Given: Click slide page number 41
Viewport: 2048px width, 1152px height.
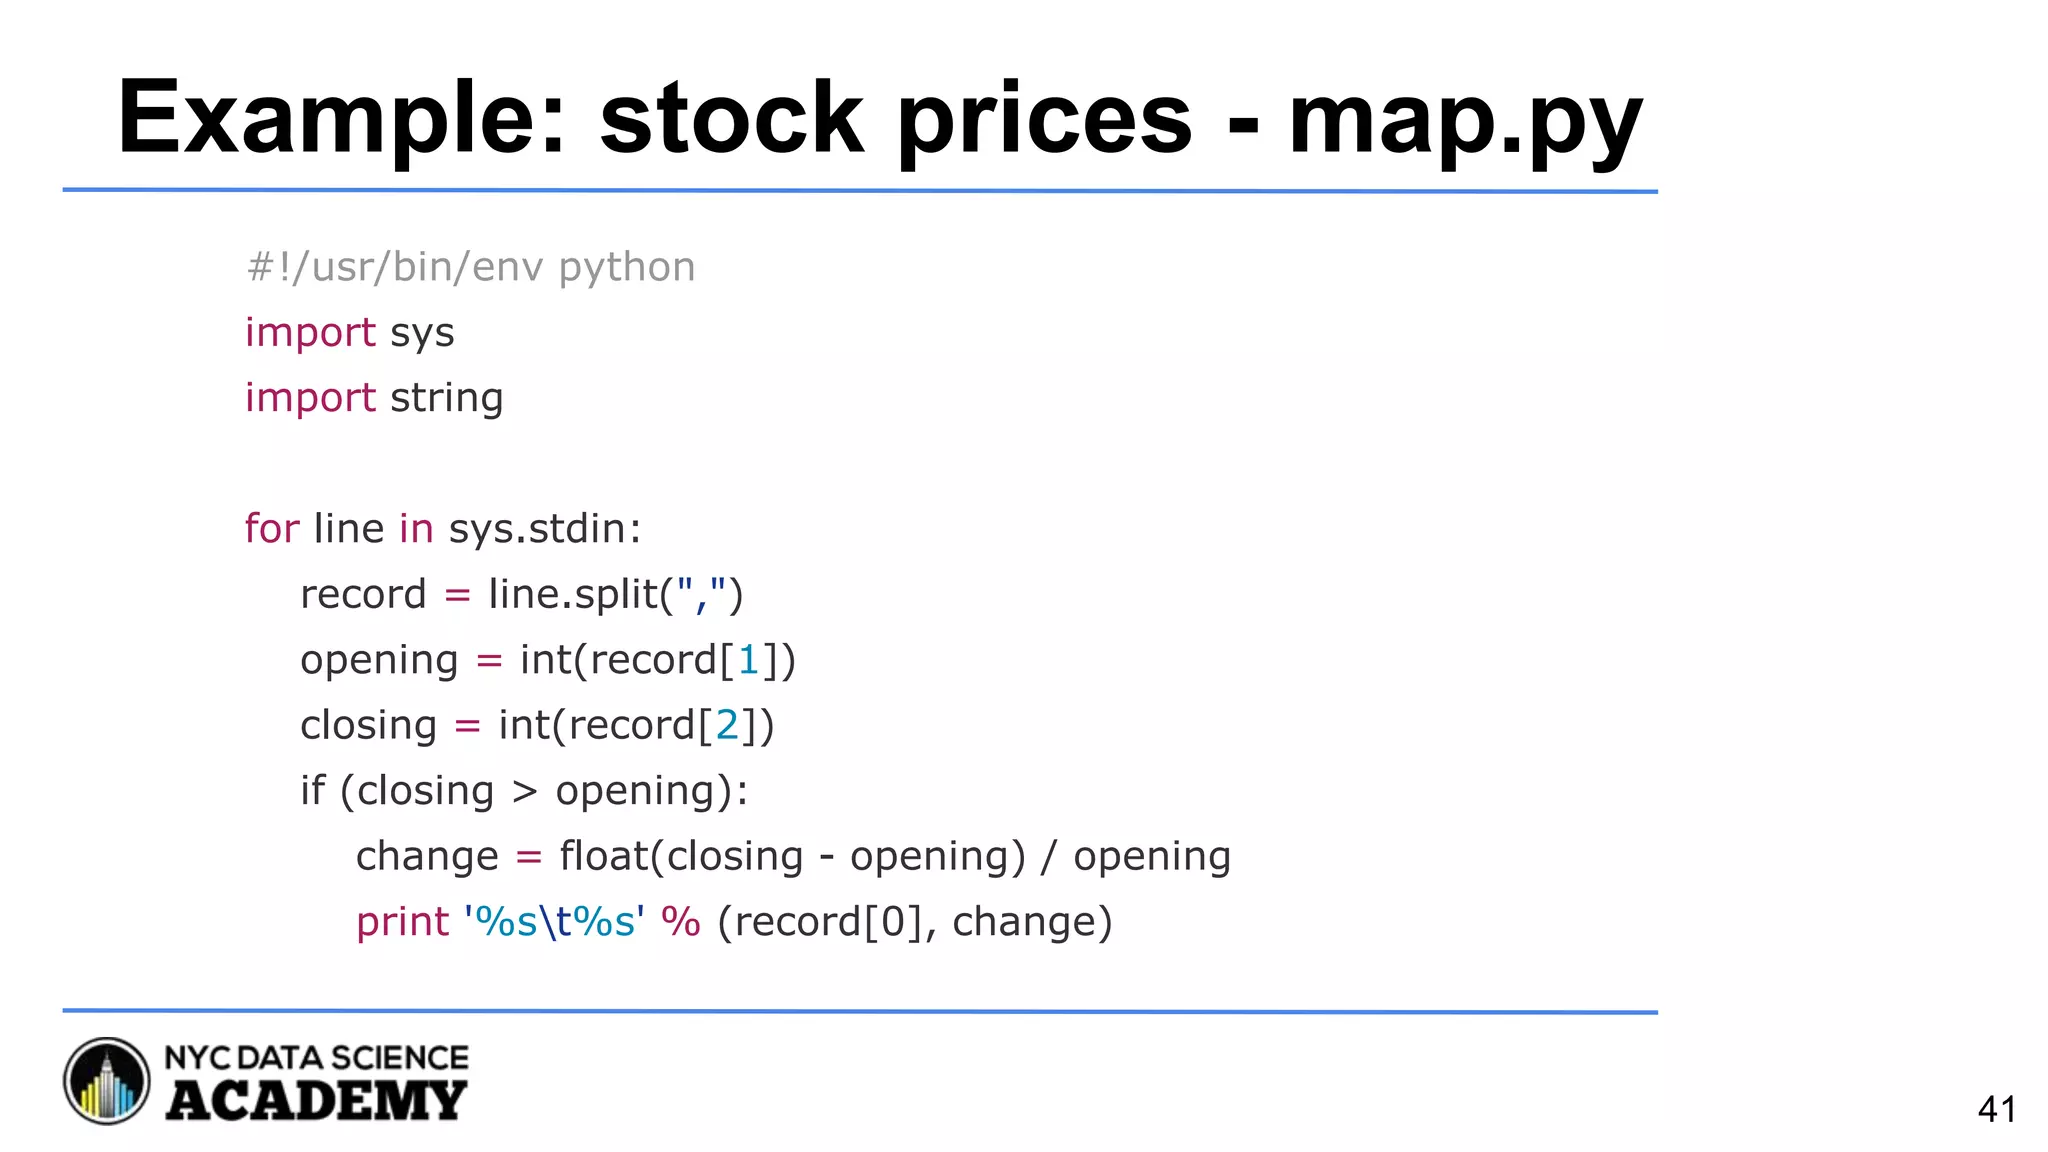Looking at the screenshot, I should (1996, 1109).
